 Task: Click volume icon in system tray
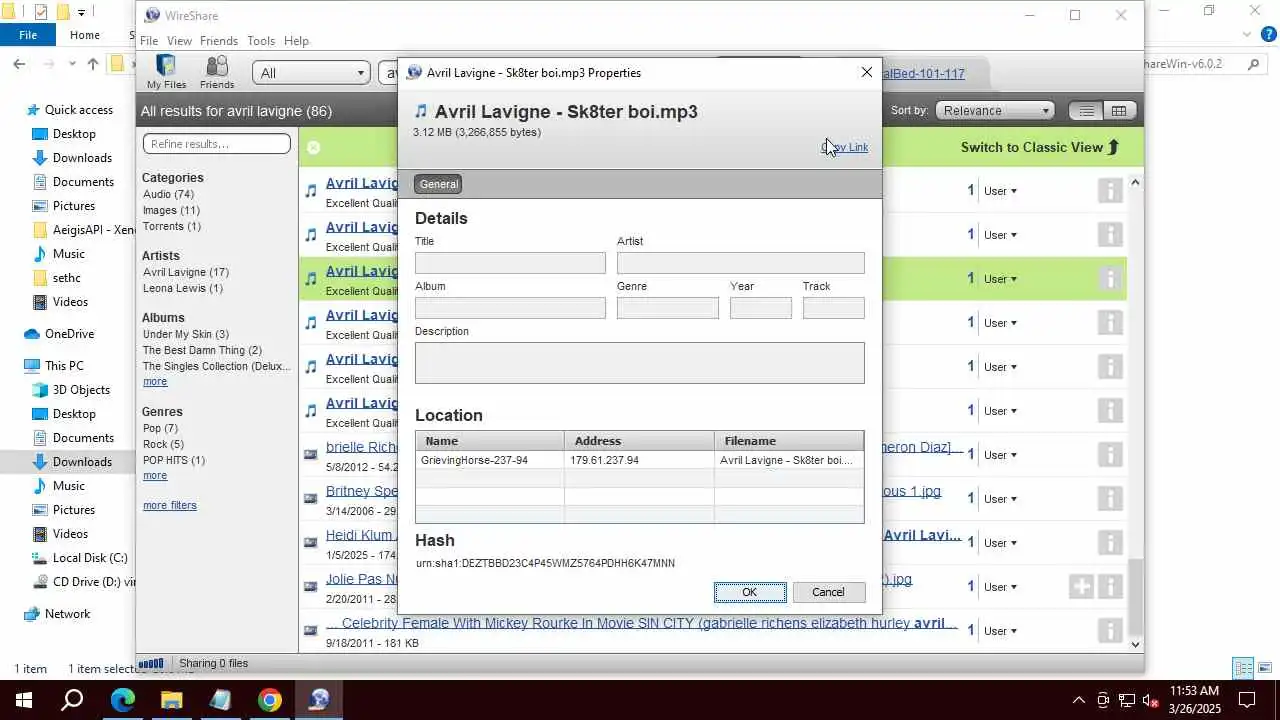1150,700
